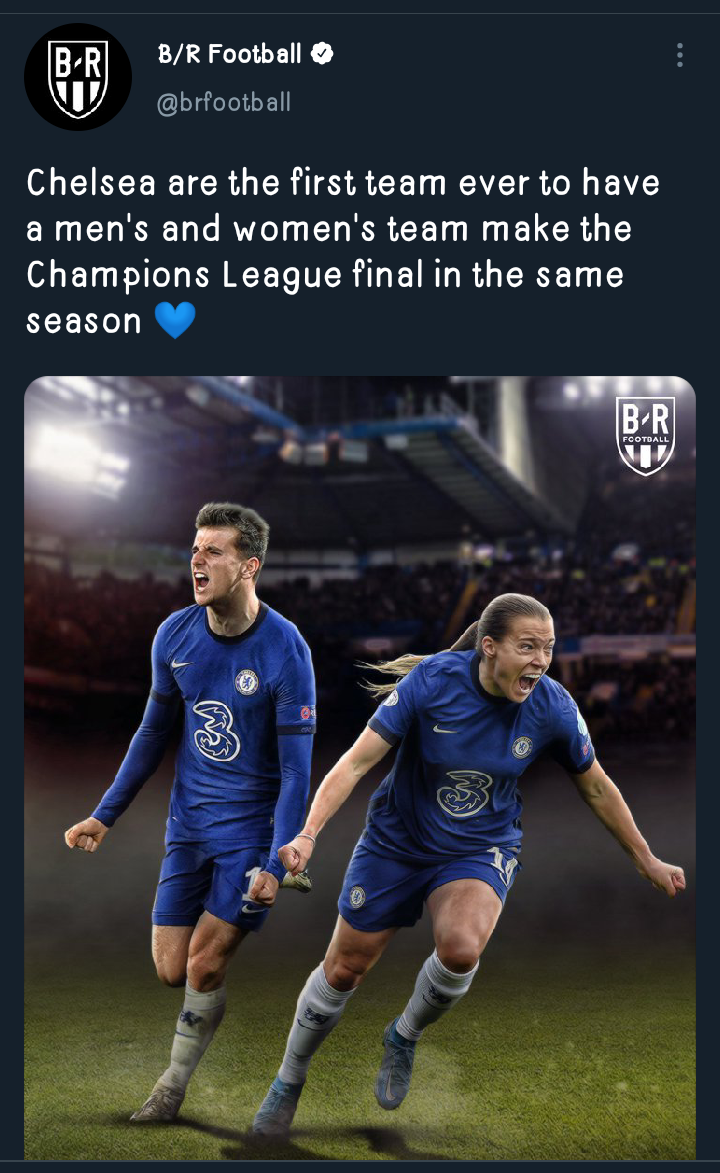Open the attached tweet image
This screenshot has width=720, height=1173.
tap(360, 768)
